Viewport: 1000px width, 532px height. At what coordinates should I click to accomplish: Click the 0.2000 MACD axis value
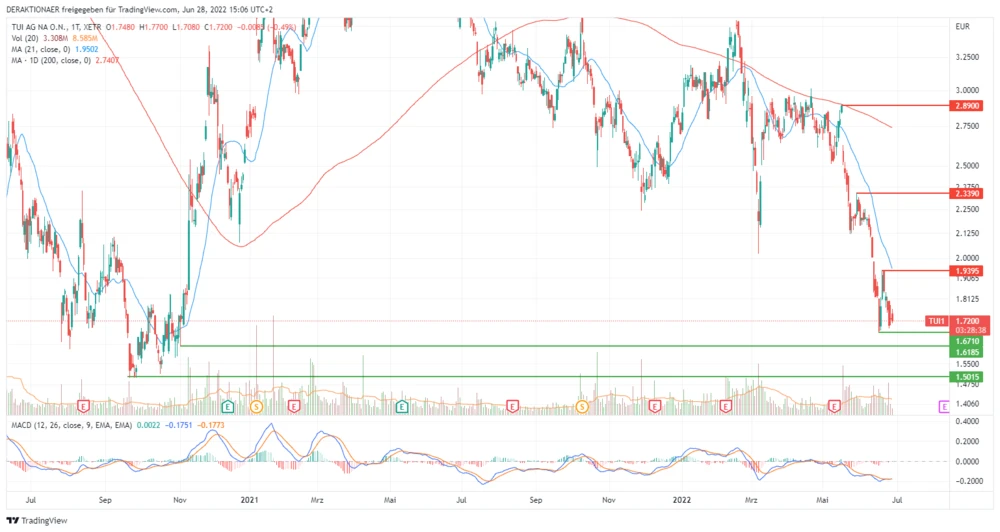coord(967,441)
